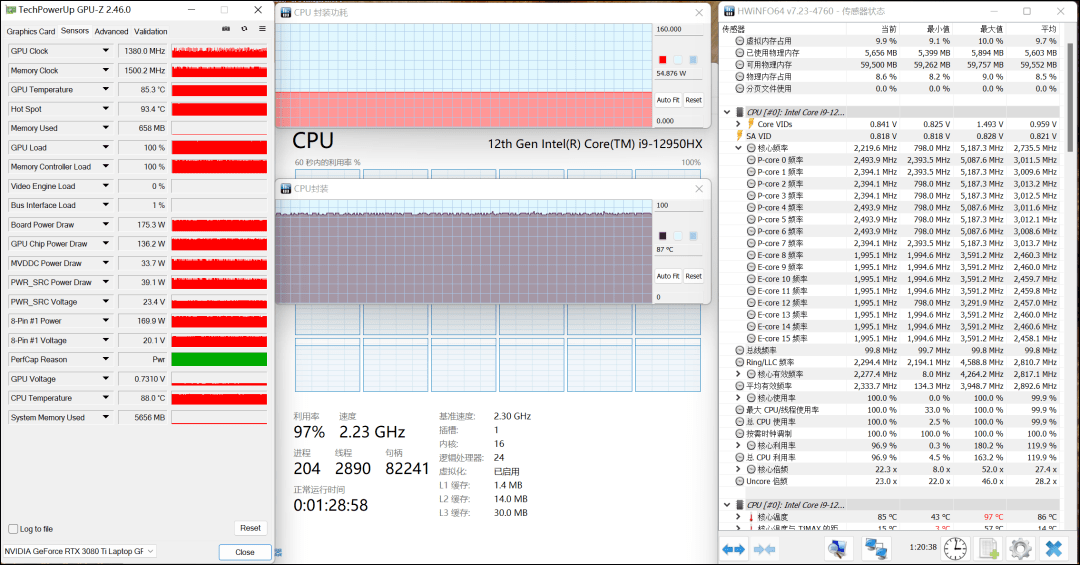Click HWiNFO log file add icon
1080x565 pixels.
pos(988,548)
